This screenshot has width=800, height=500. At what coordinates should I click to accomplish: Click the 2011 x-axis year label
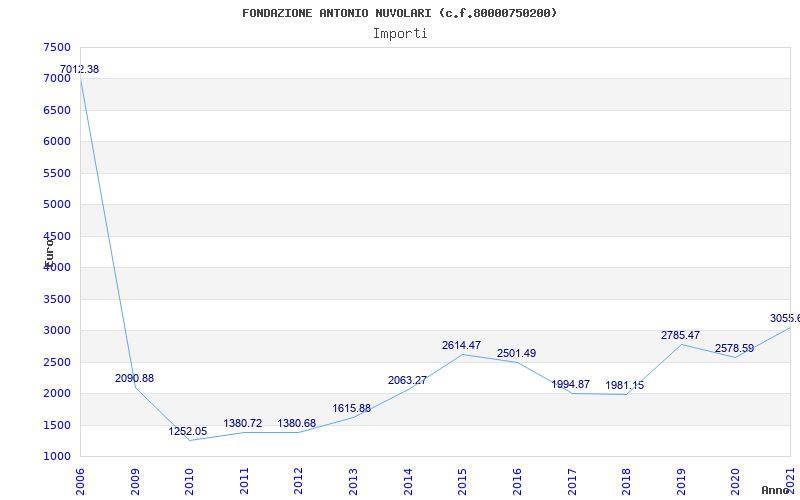click(x=244, y=482)
